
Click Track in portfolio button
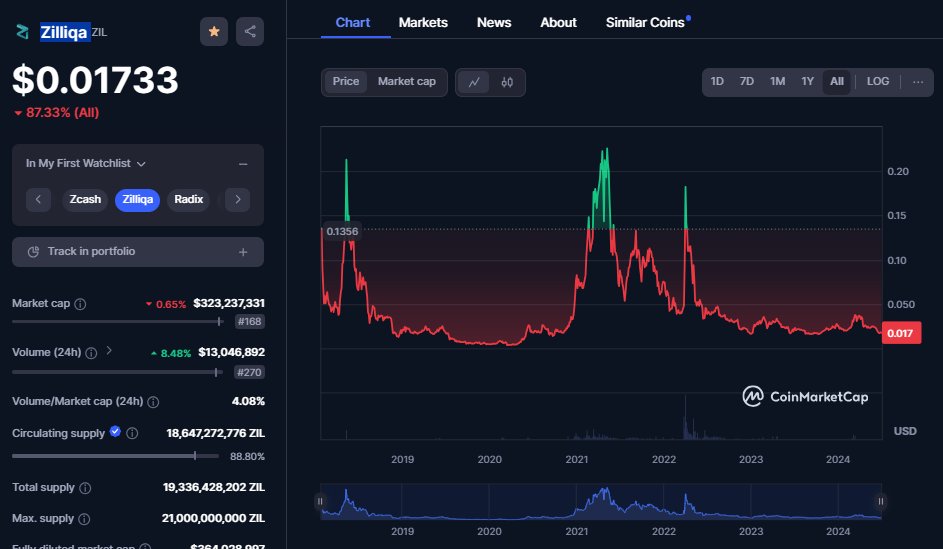pos(138,252)
